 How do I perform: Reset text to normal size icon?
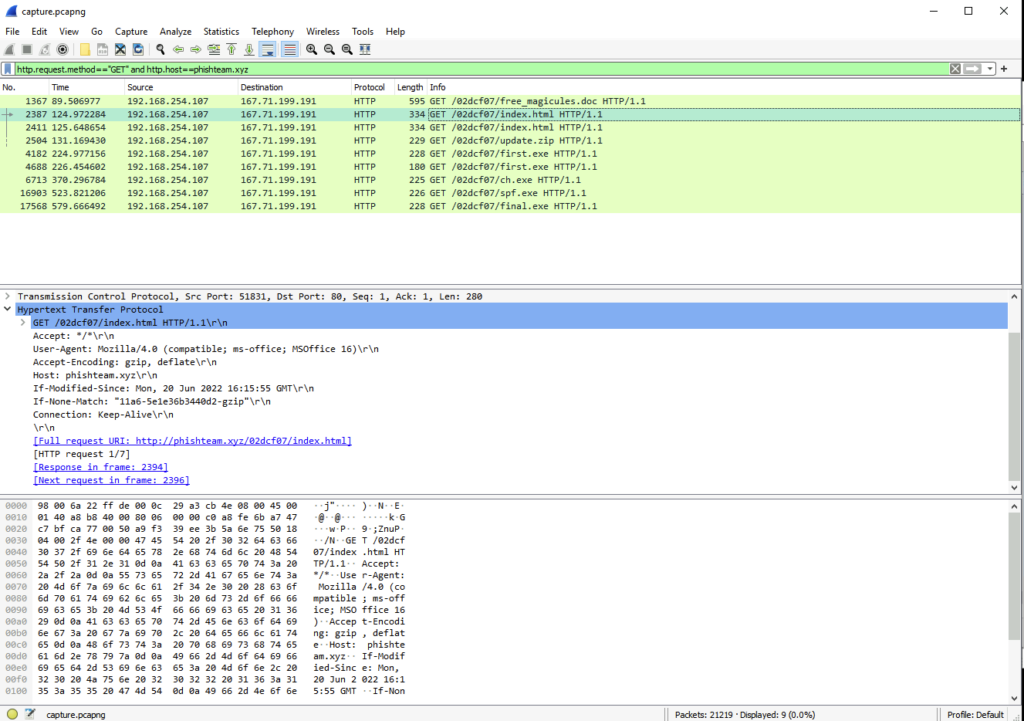[347, 50]
